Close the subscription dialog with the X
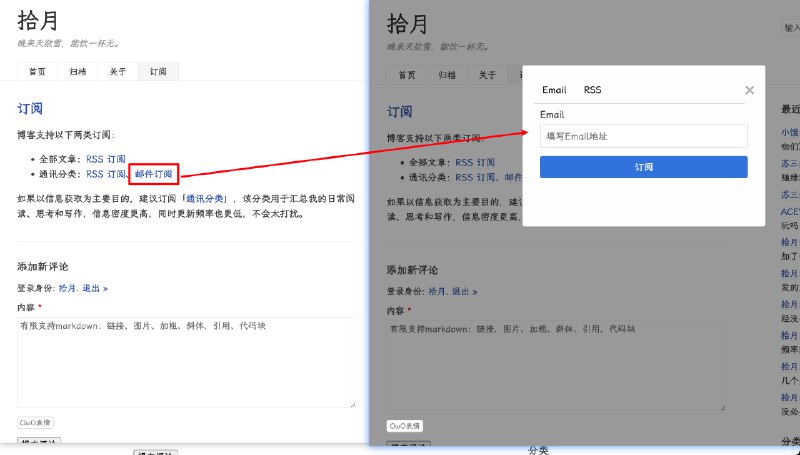Viewport: 800px width, 455px height. [749, 91]
